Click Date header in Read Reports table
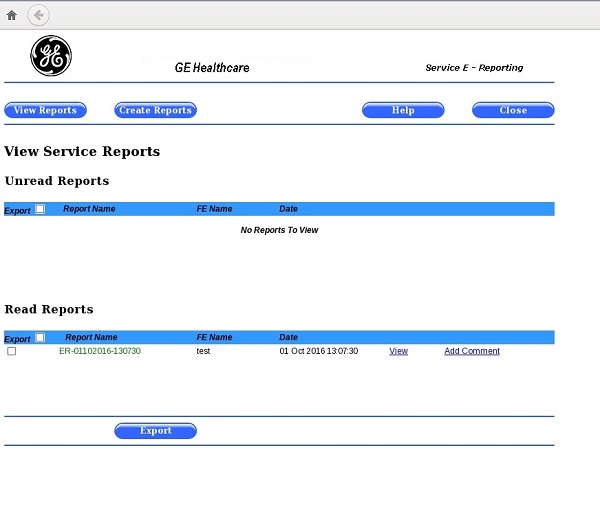The height and width of the screenshot is (525, 600). pos(288,338)
